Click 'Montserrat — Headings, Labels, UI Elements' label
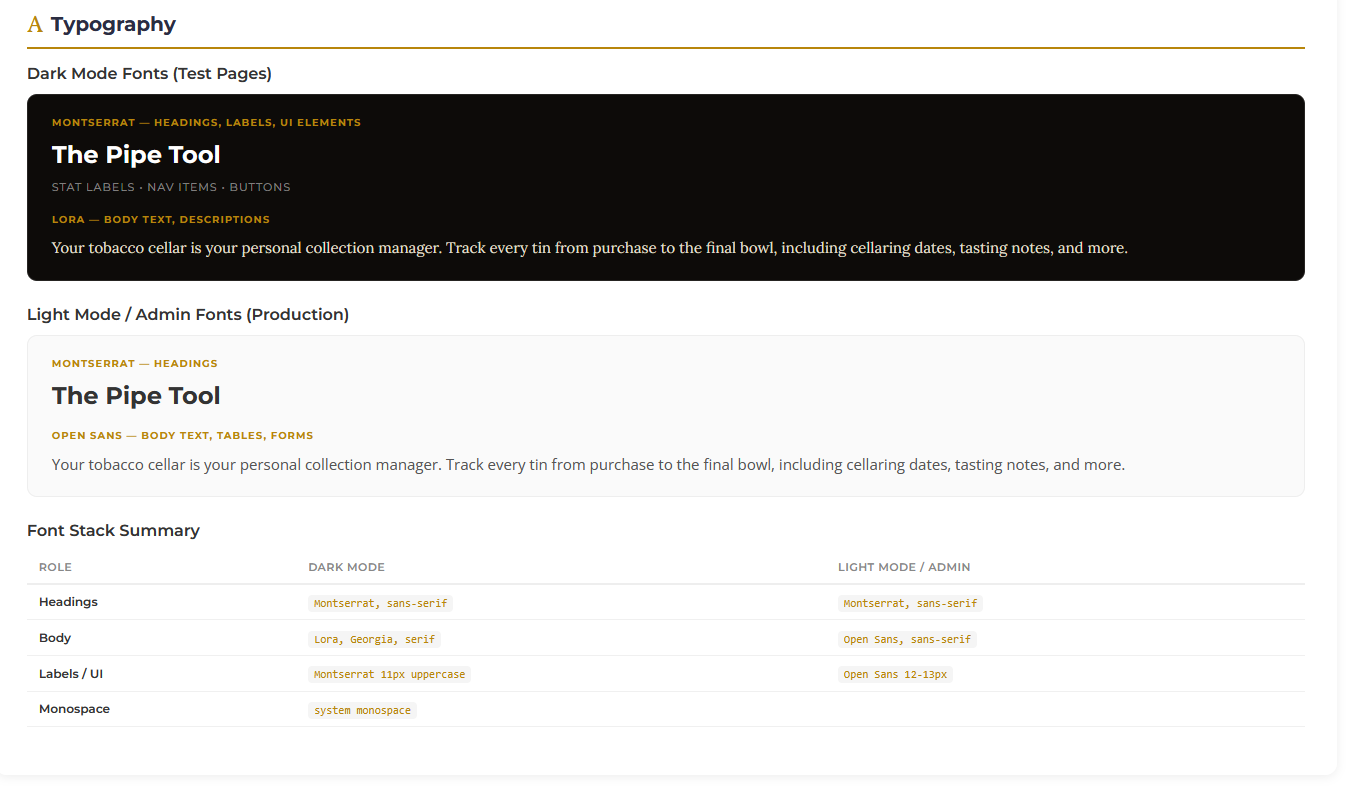 [206, 123]
